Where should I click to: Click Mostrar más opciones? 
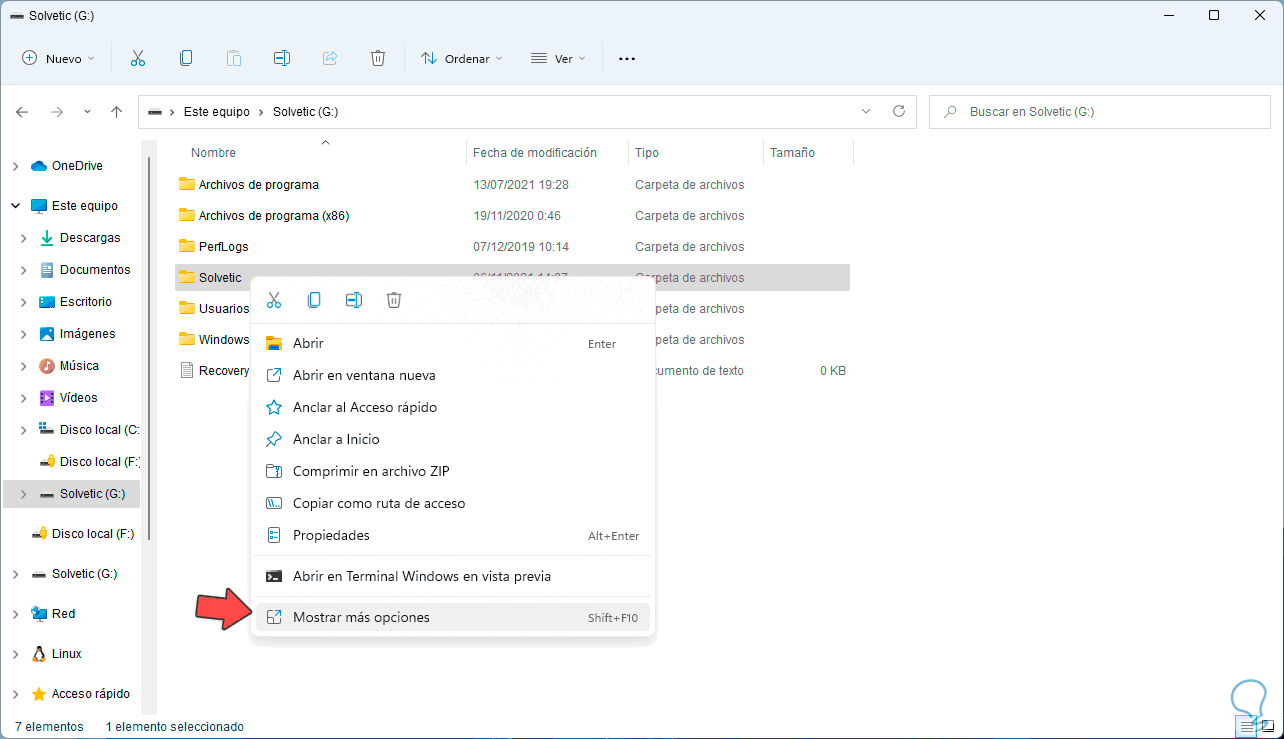coord(453,617)
